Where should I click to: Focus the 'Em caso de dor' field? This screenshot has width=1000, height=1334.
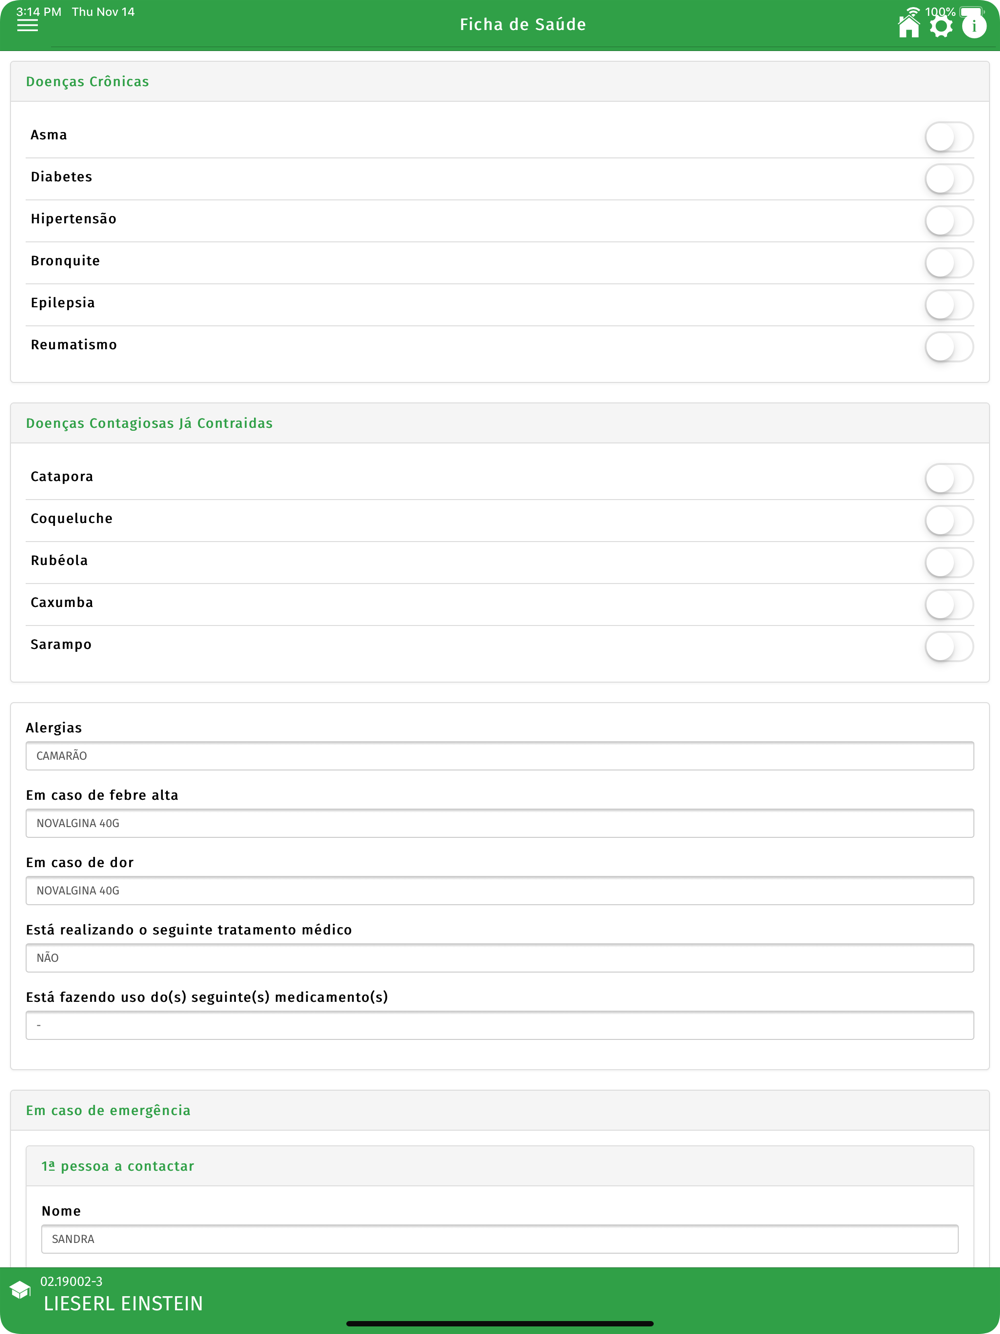499,890
